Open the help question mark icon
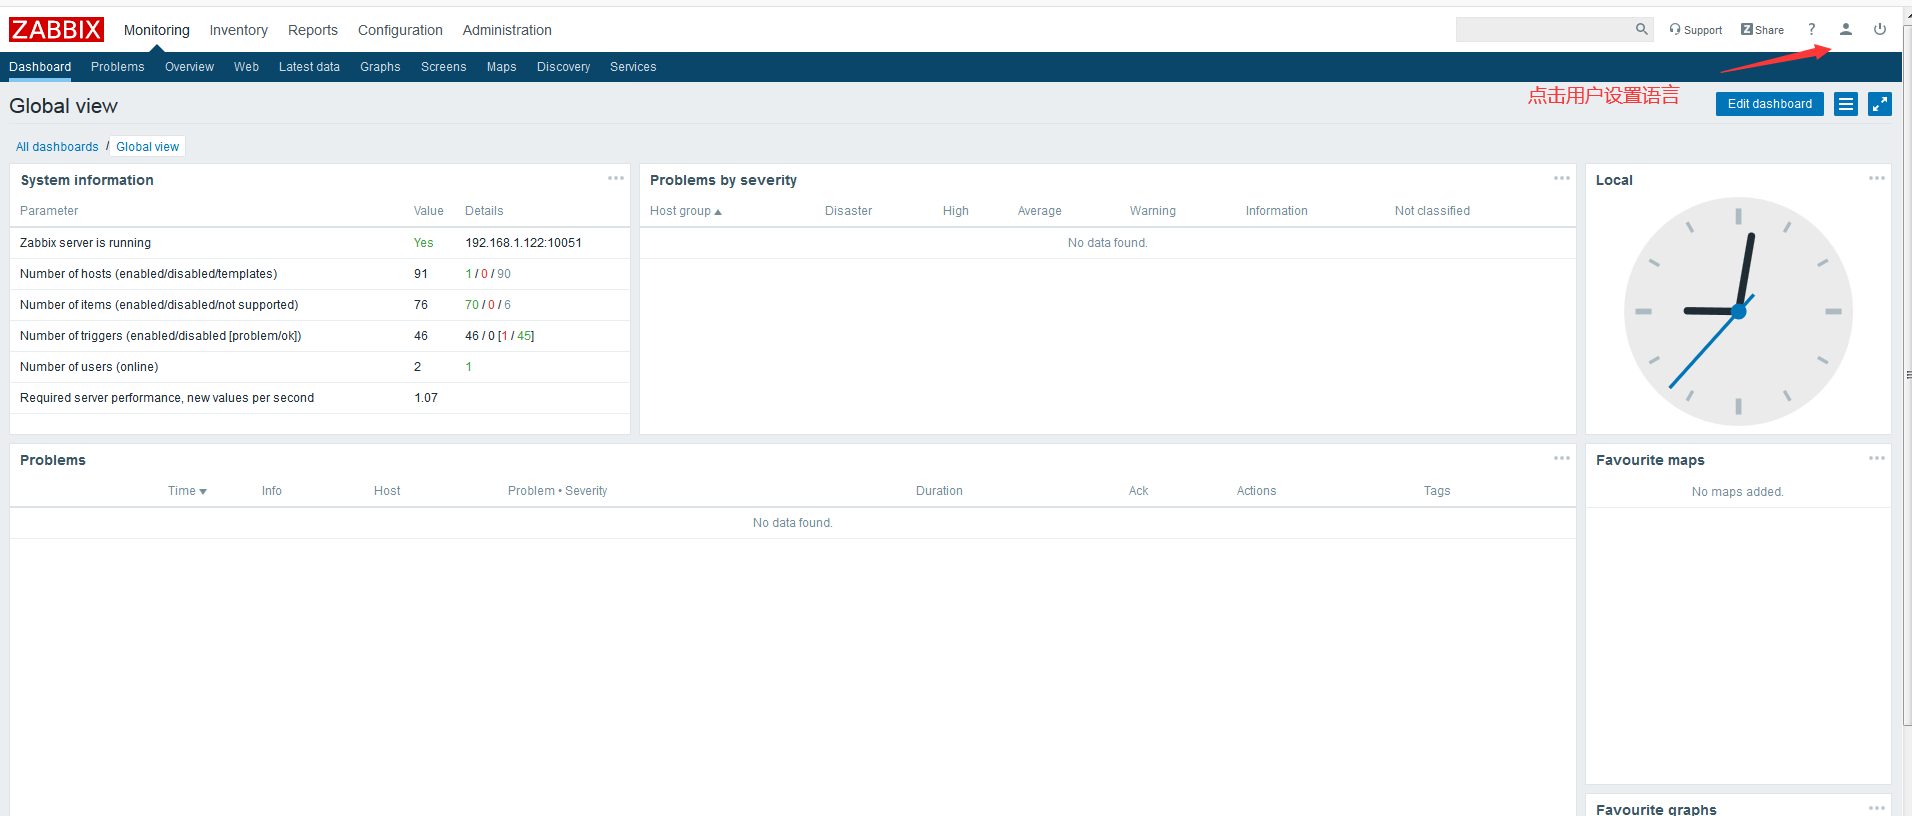1912x816 pixels. (x=1811, y=30)
